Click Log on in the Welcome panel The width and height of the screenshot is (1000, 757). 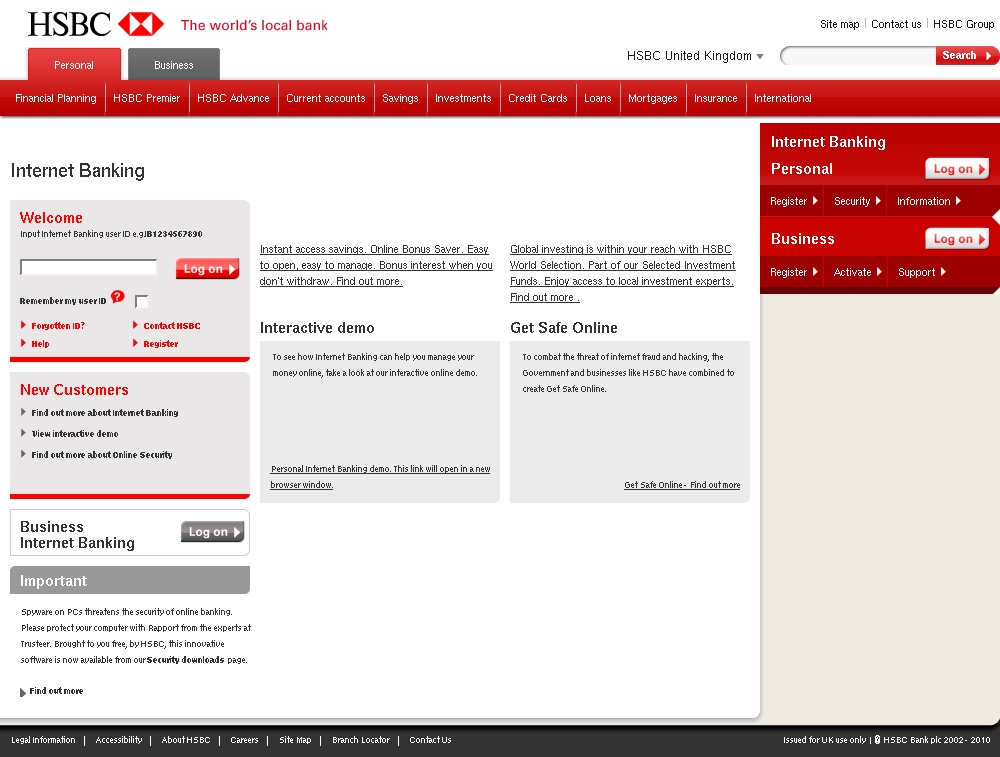click(x=208, y=268)
